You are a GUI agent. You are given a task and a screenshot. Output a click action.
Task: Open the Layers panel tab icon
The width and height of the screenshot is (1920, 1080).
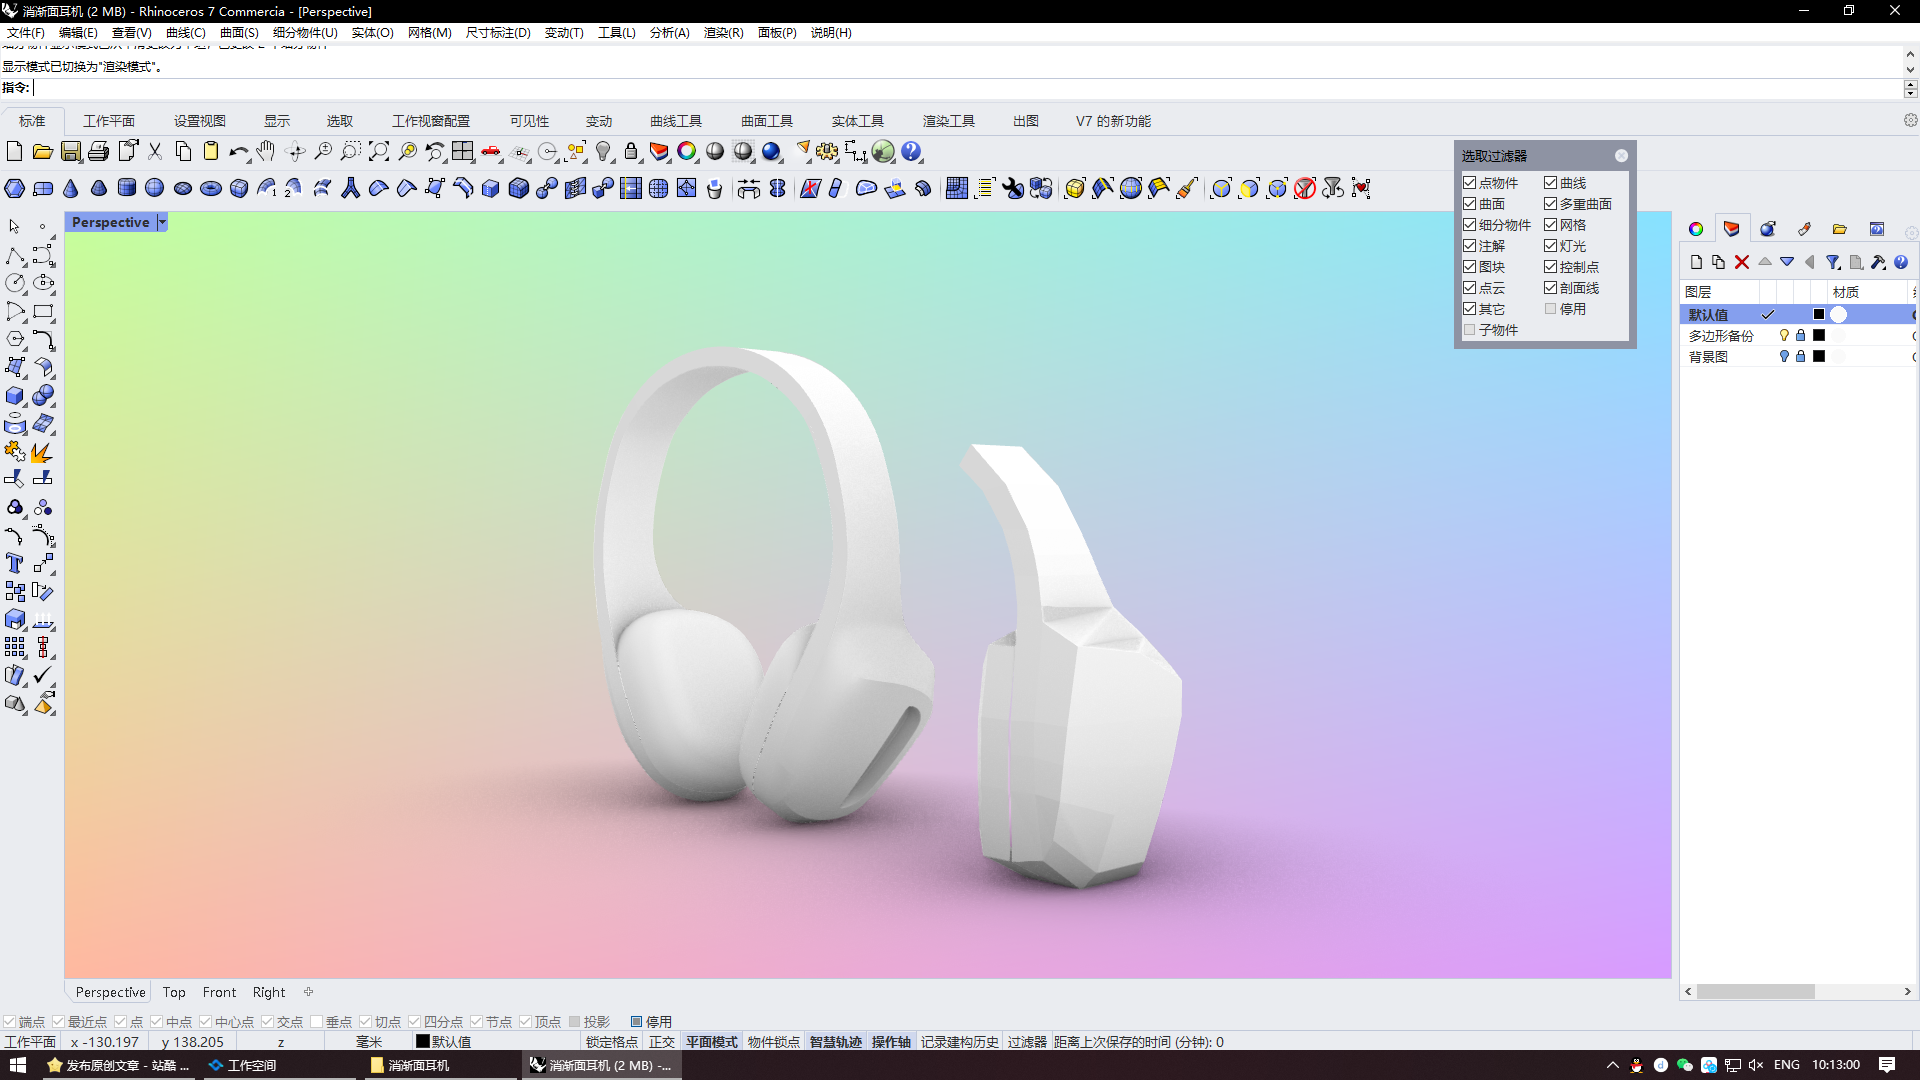1732,229
